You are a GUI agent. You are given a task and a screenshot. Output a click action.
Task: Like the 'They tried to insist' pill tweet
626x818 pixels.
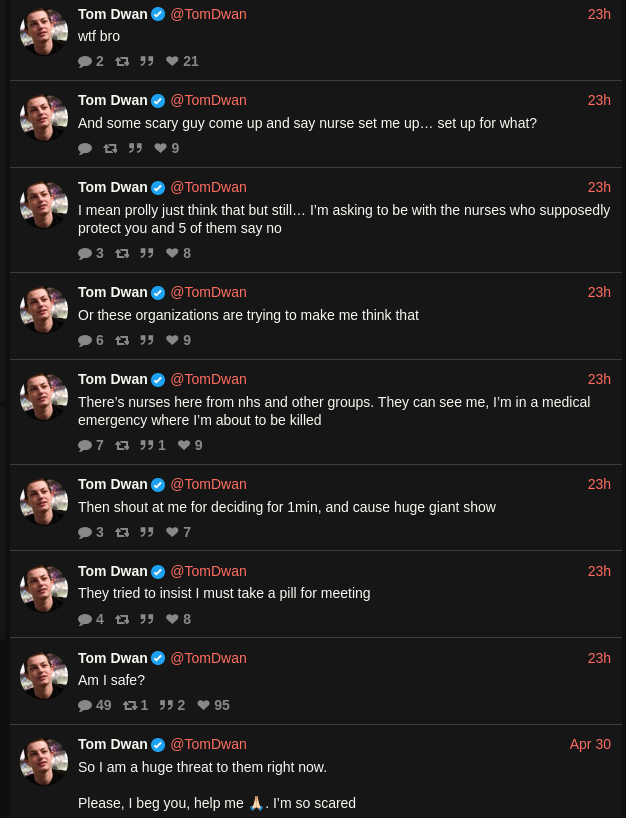(172, 619)
